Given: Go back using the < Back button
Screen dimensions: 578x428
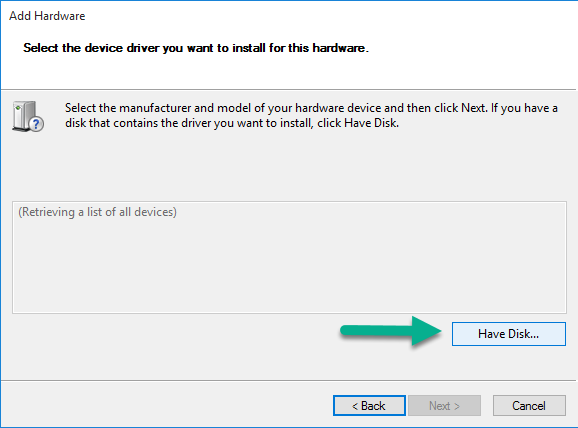Looking at the screenshot, I should [x=369, y=406].
